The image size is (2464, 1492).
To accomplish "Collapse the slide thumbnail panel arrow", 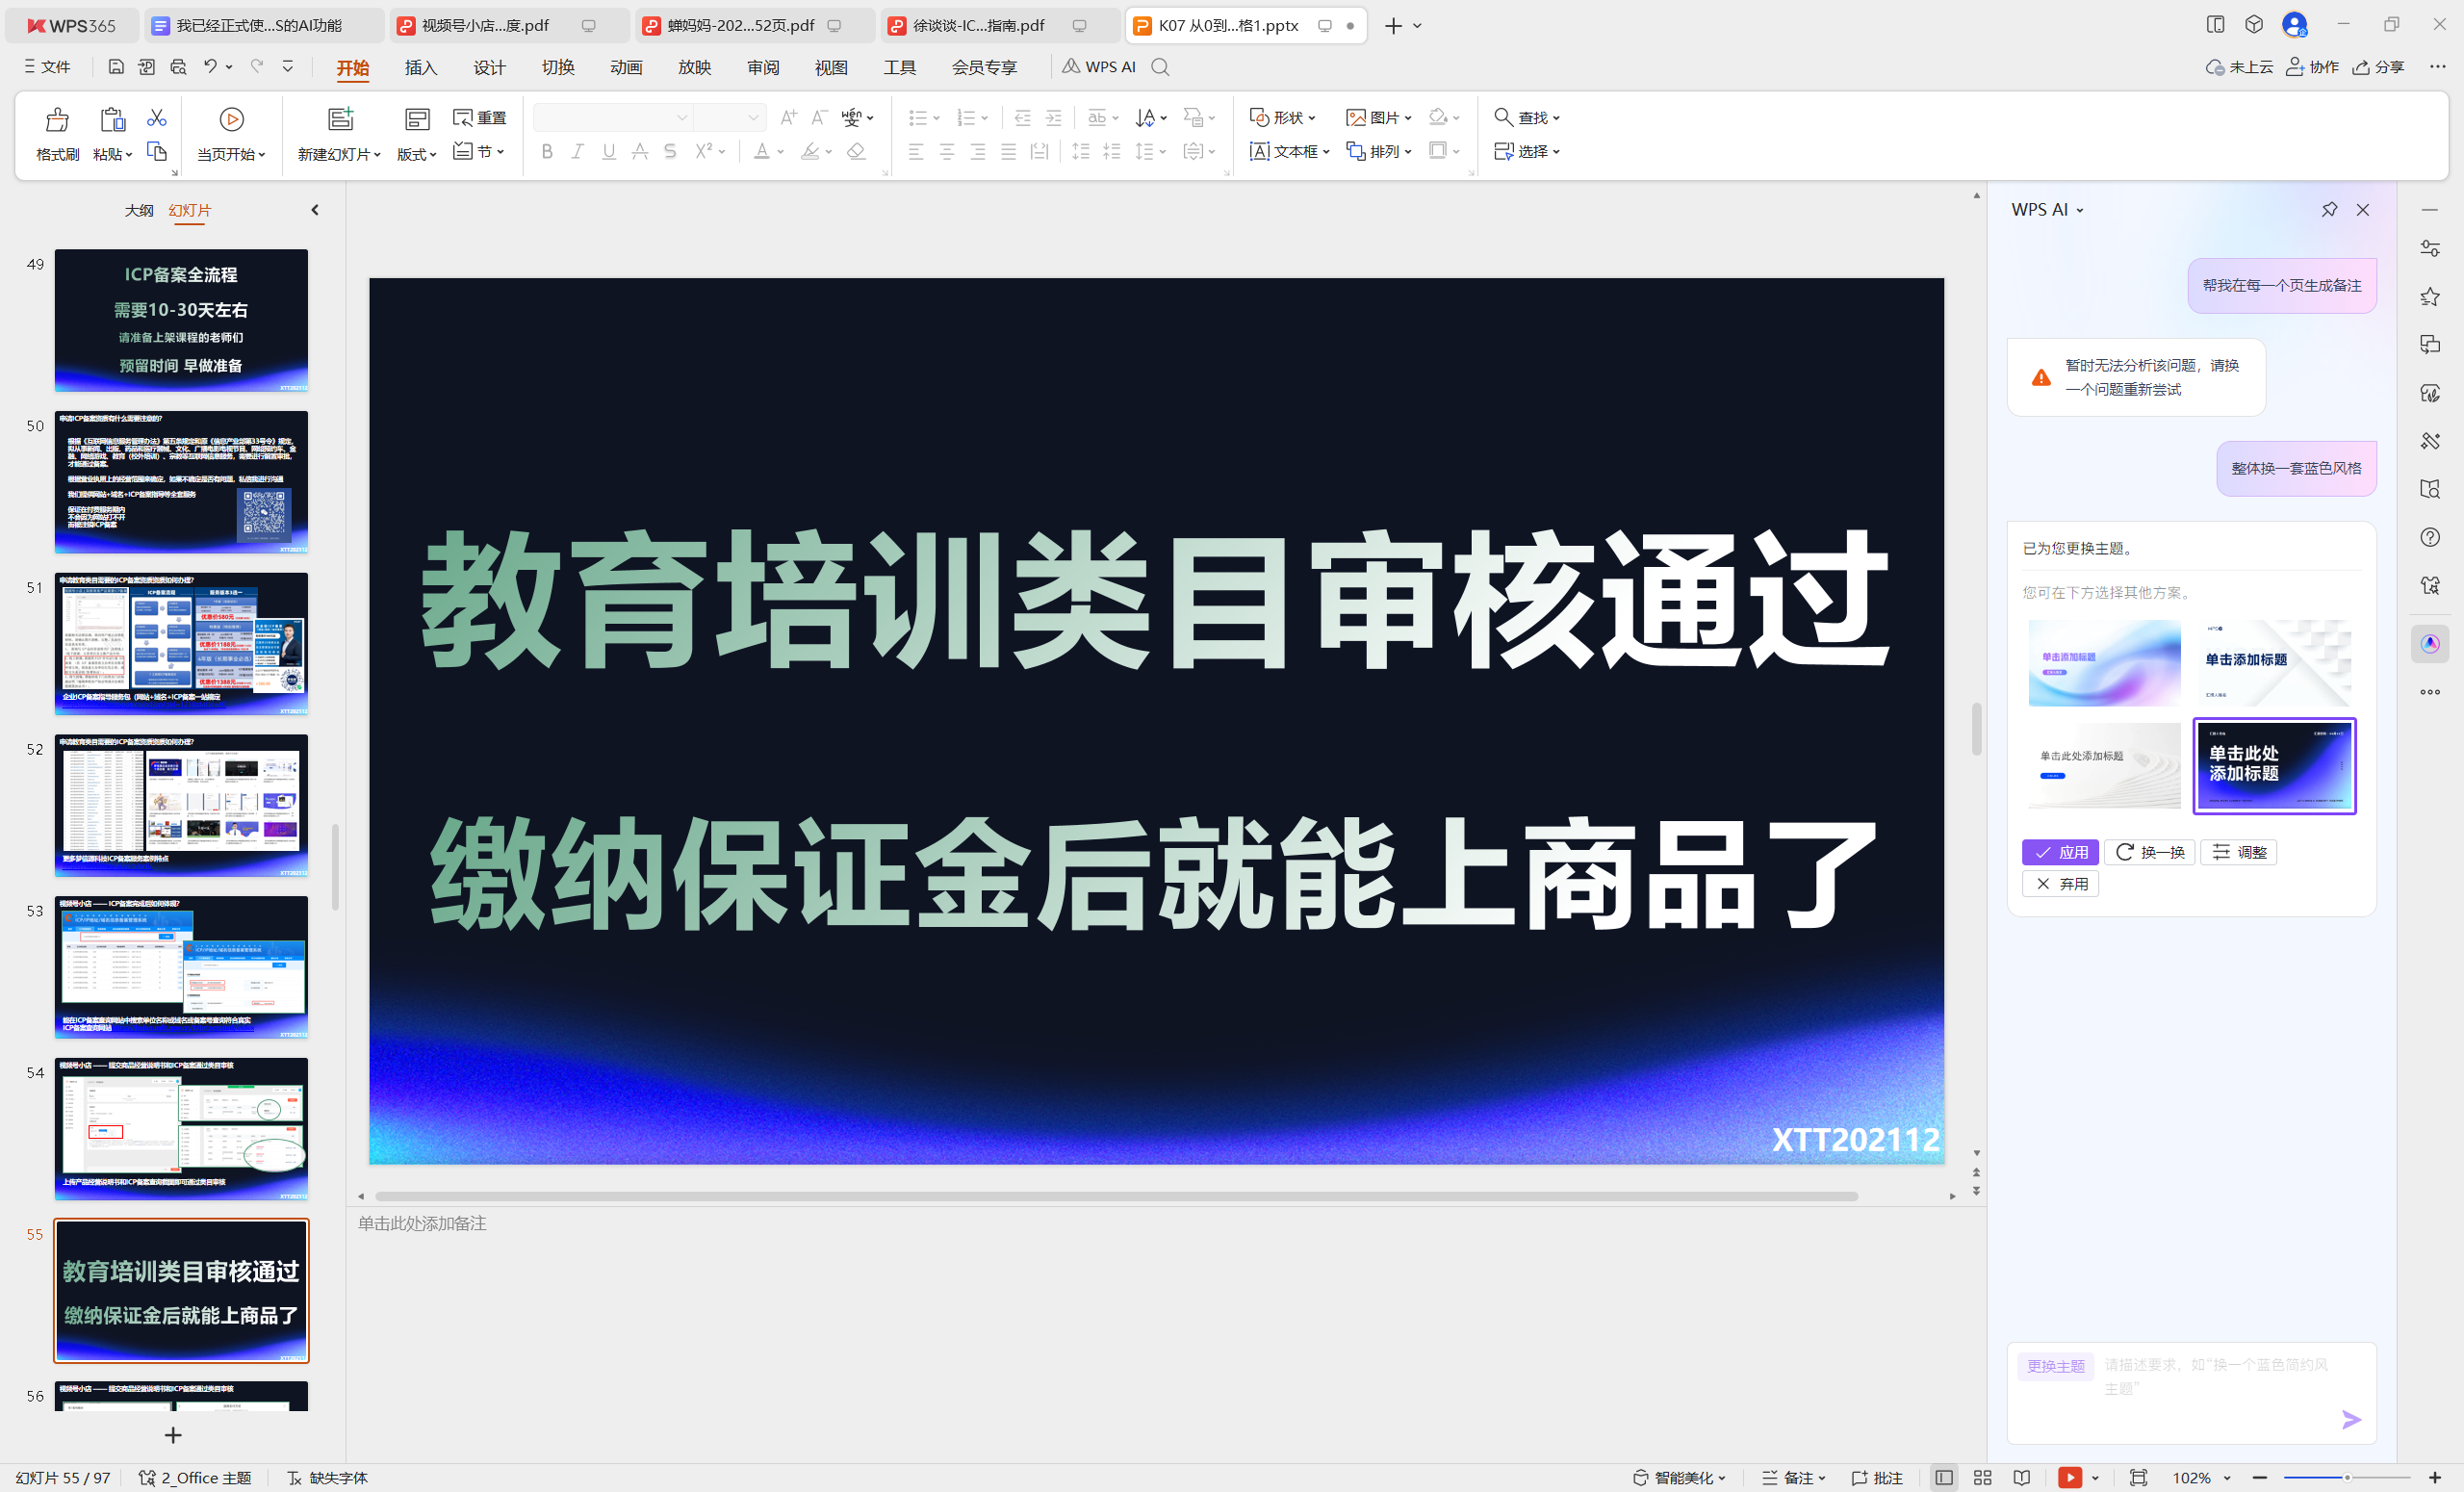I will (315, 210).
